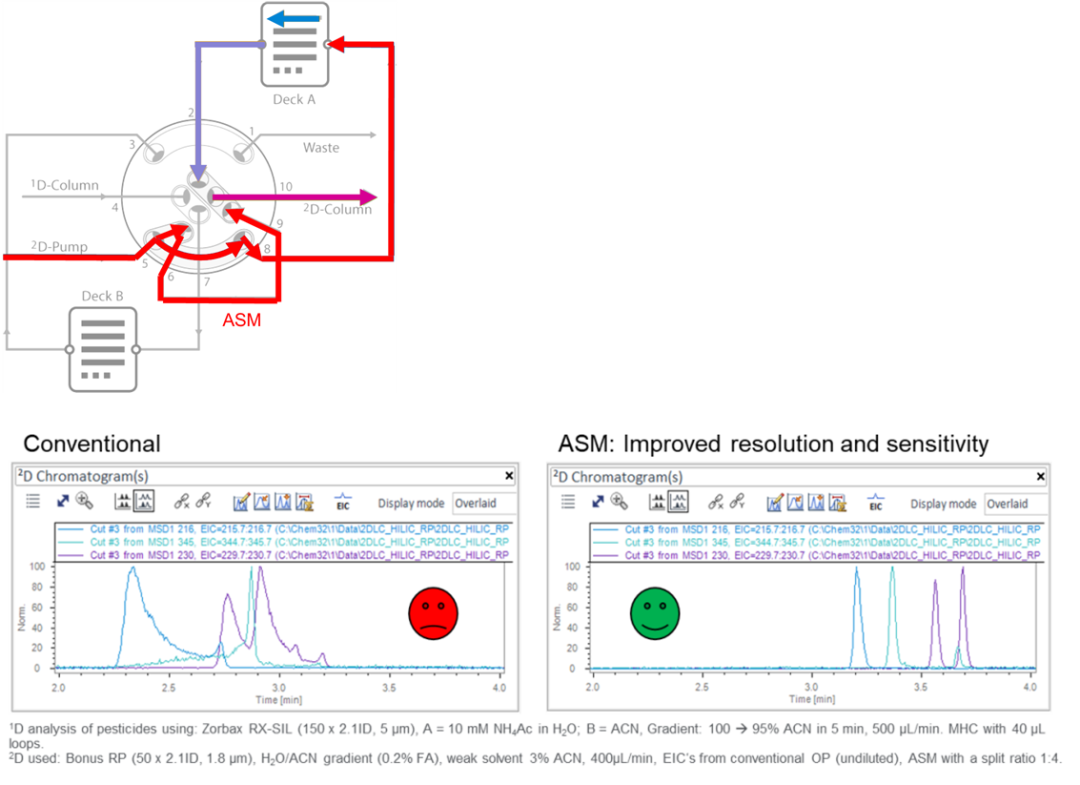This screenshot has width=1080, height=785.
Task: Click expand arrows icon in ASM chromatogram panel
Action: 598,502
